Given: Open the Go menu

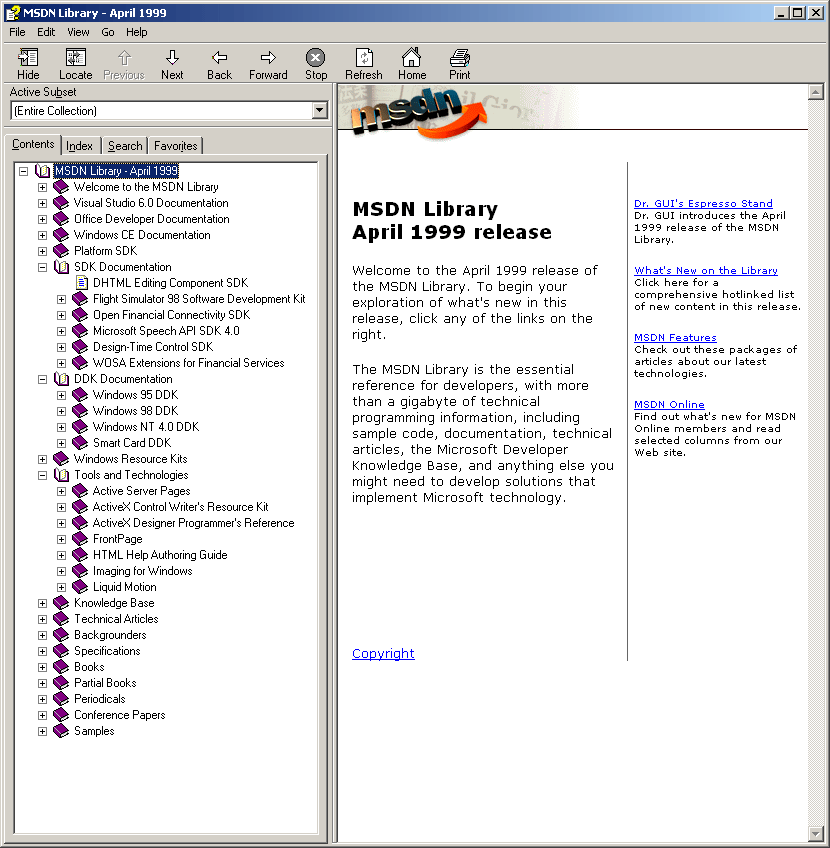Looking at the screenshot, I should tap(108, 32).
